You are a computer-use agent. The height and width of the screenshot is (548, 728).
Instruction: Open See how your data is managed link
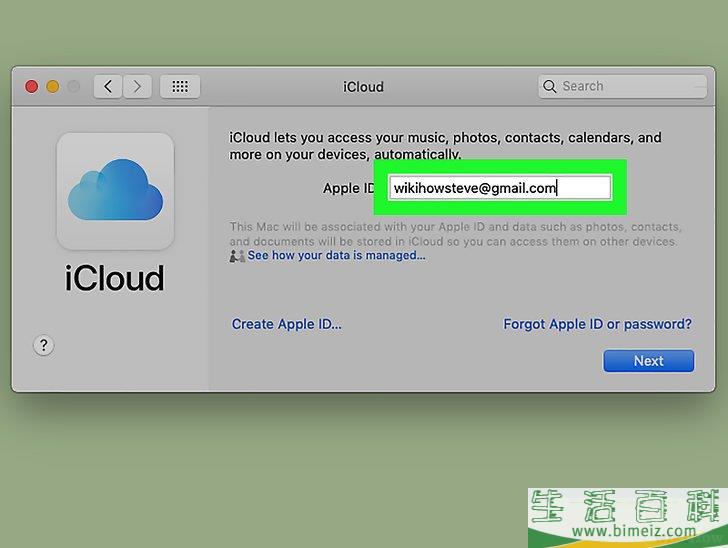click(336, 255)
